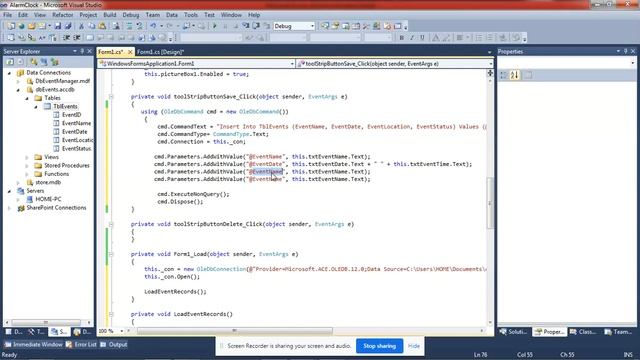The image size is (640, 360).
Task: Click the Start Debugging play icon
Action: [215, 26]
